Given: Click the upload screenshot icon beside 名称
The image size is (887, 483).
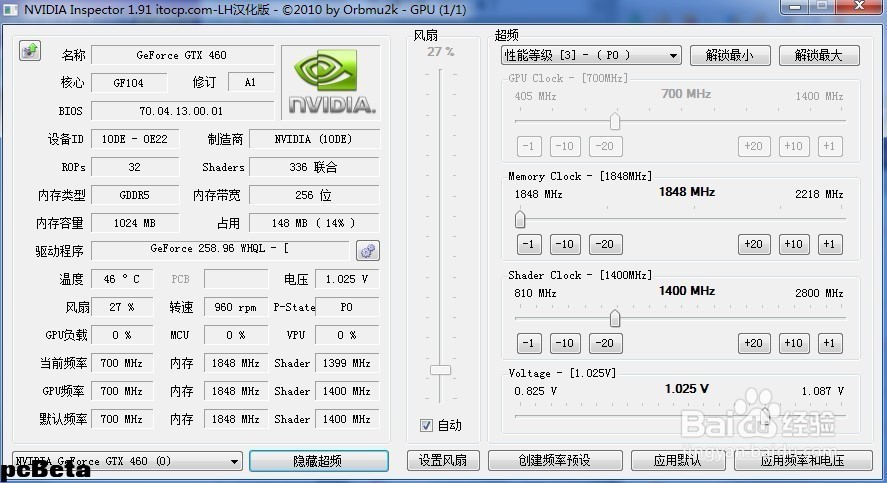Looking at the screenshot, I should pos(30,51).
